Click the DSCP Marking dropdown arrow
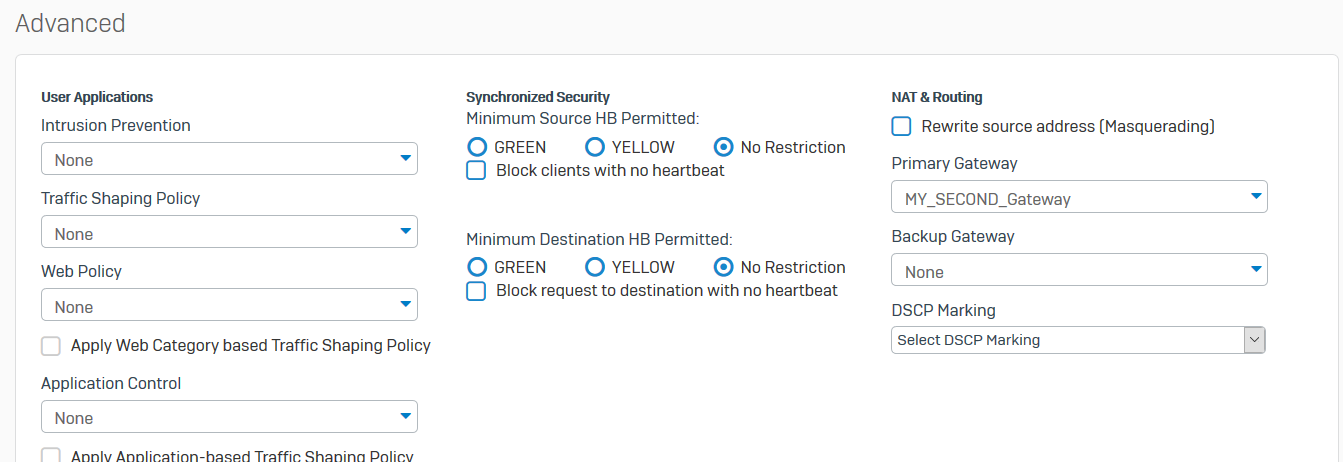This screenshot has height=462, width=1343. (x=1254, y=340)
